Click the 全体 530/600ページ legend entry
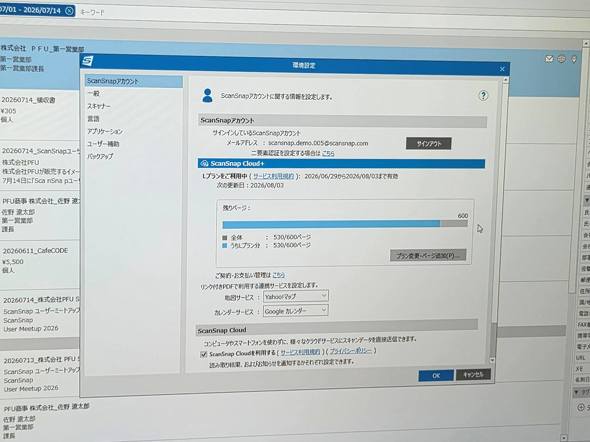 [267, 237]
